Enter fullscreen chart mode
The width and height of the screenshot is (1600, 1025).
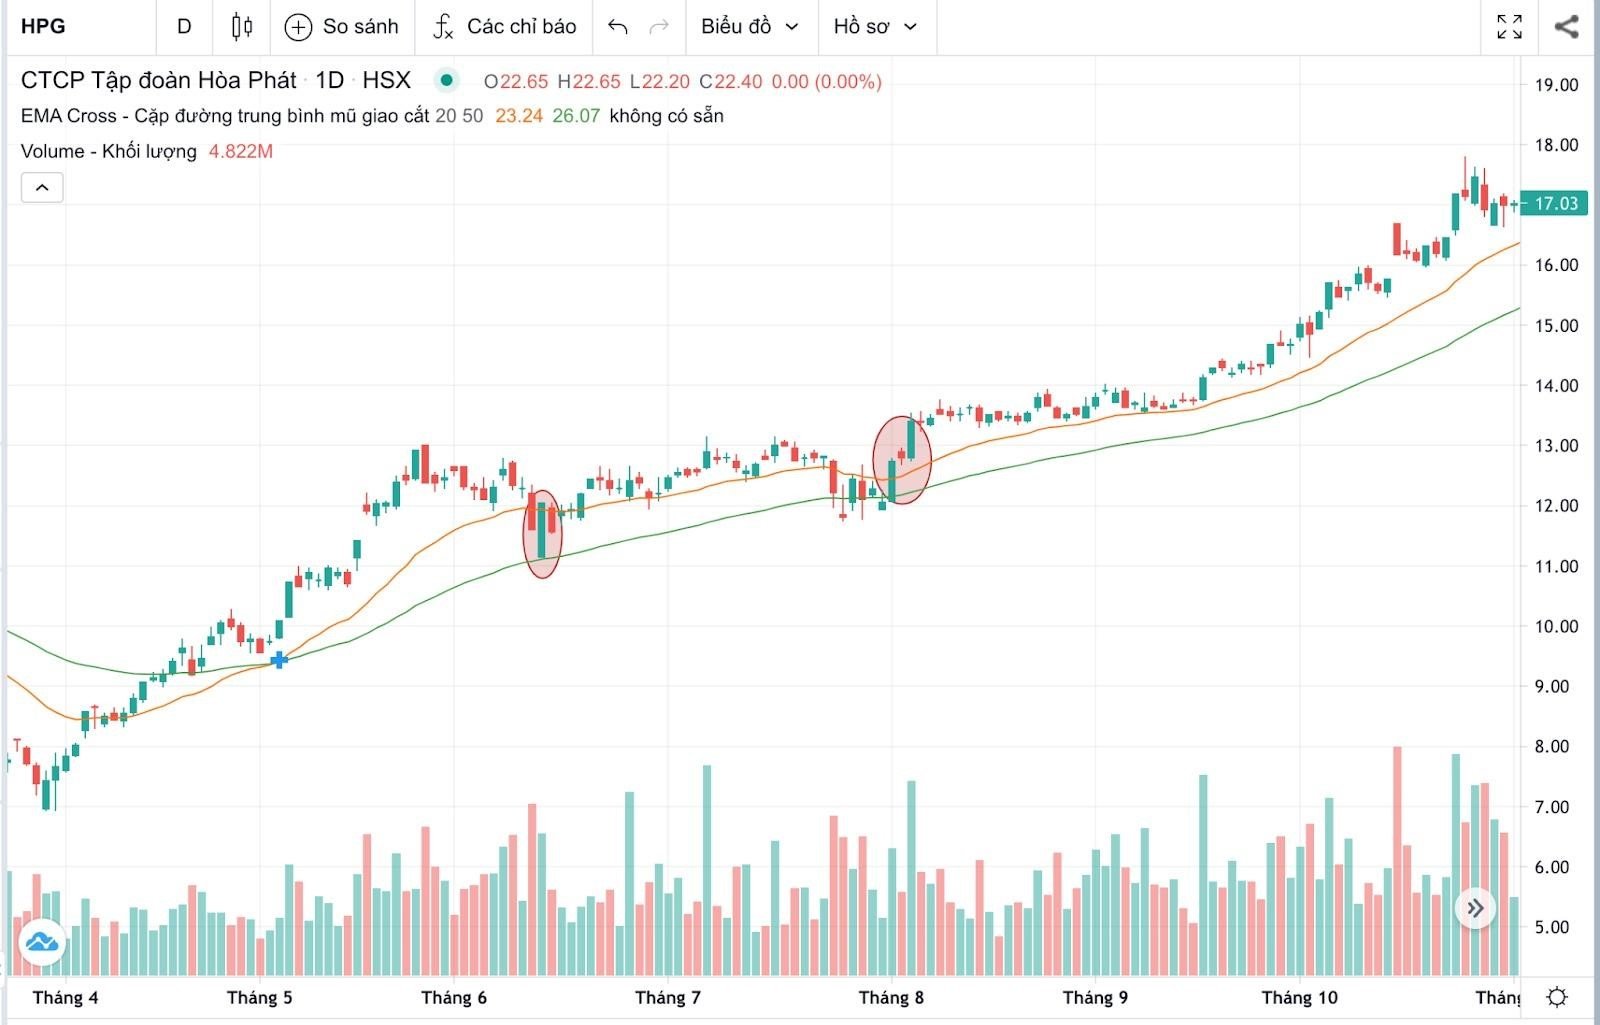point(1509,27)
